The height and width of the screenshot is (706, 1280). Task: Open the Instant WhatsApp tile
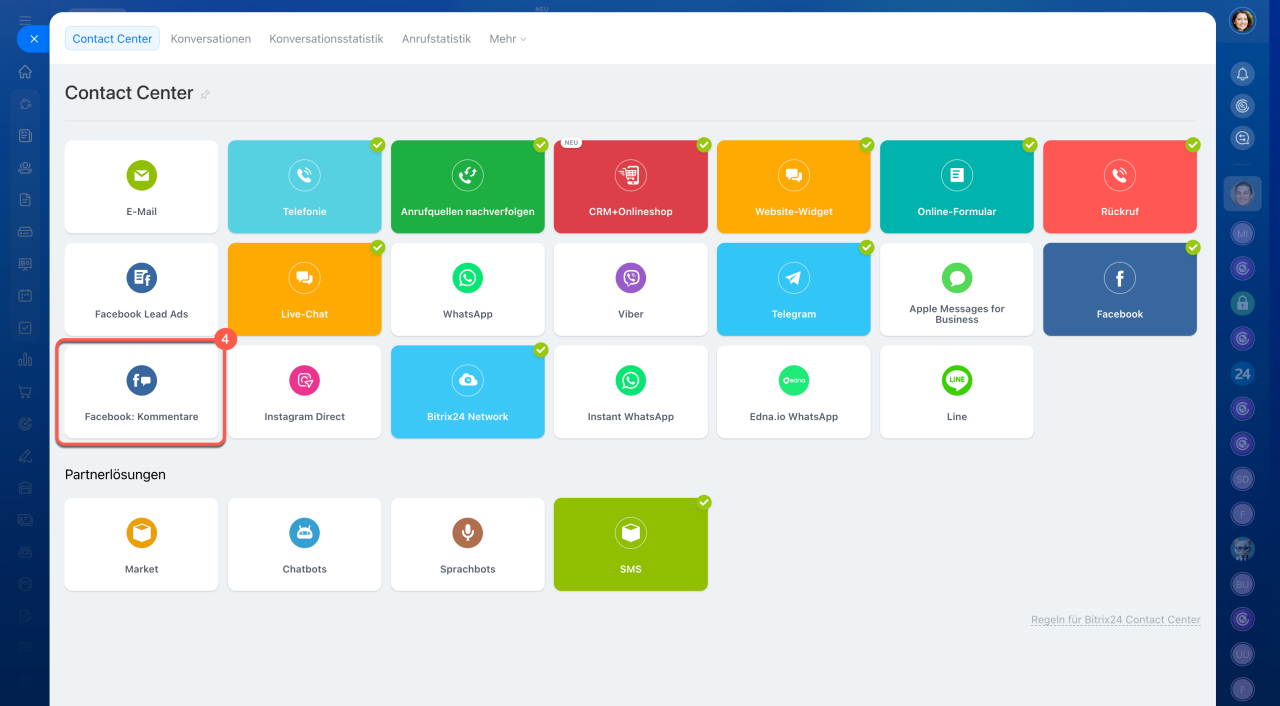coord(631,392)
